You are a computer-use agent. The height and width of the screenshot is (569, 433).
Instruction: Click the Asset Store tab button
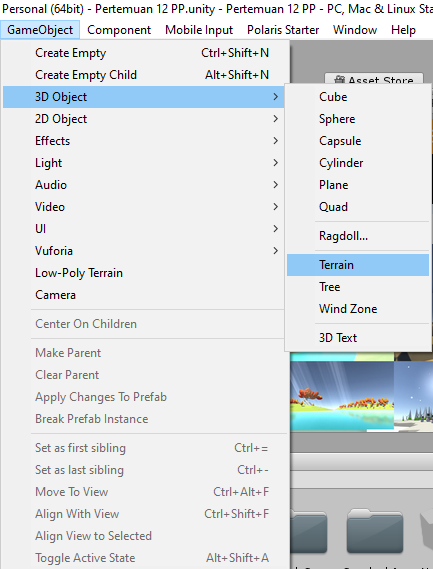pyautogui.click(x=374, y=79)
